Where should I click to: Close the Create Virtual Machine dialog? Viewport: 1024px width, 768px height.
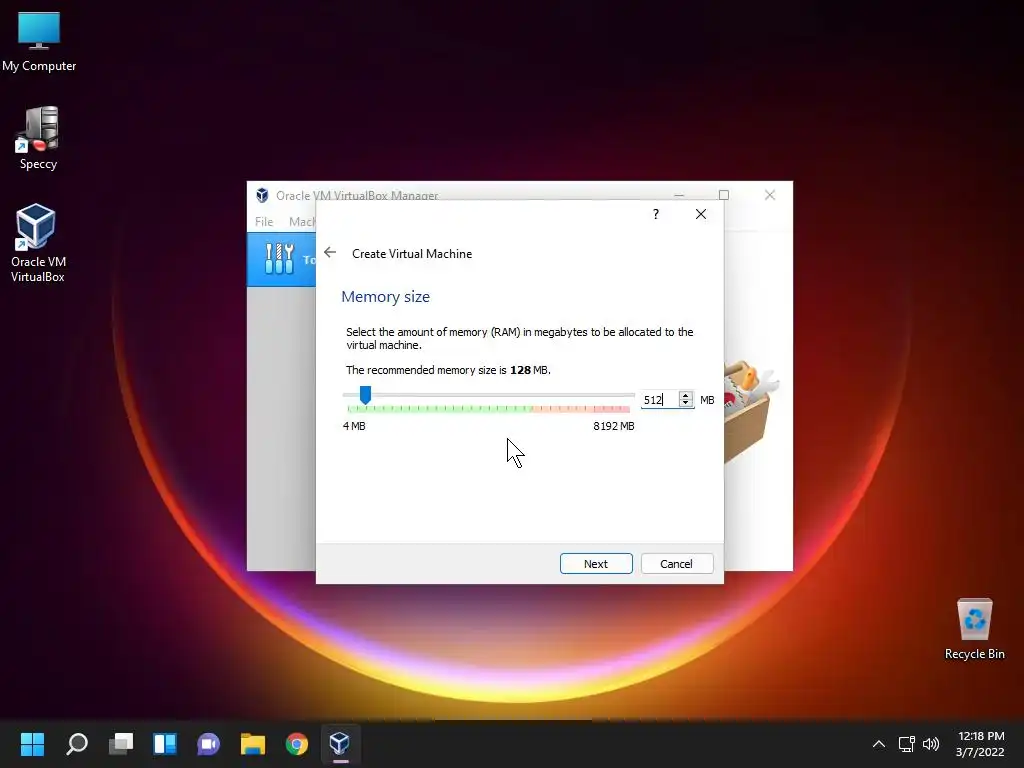(701, 214)
